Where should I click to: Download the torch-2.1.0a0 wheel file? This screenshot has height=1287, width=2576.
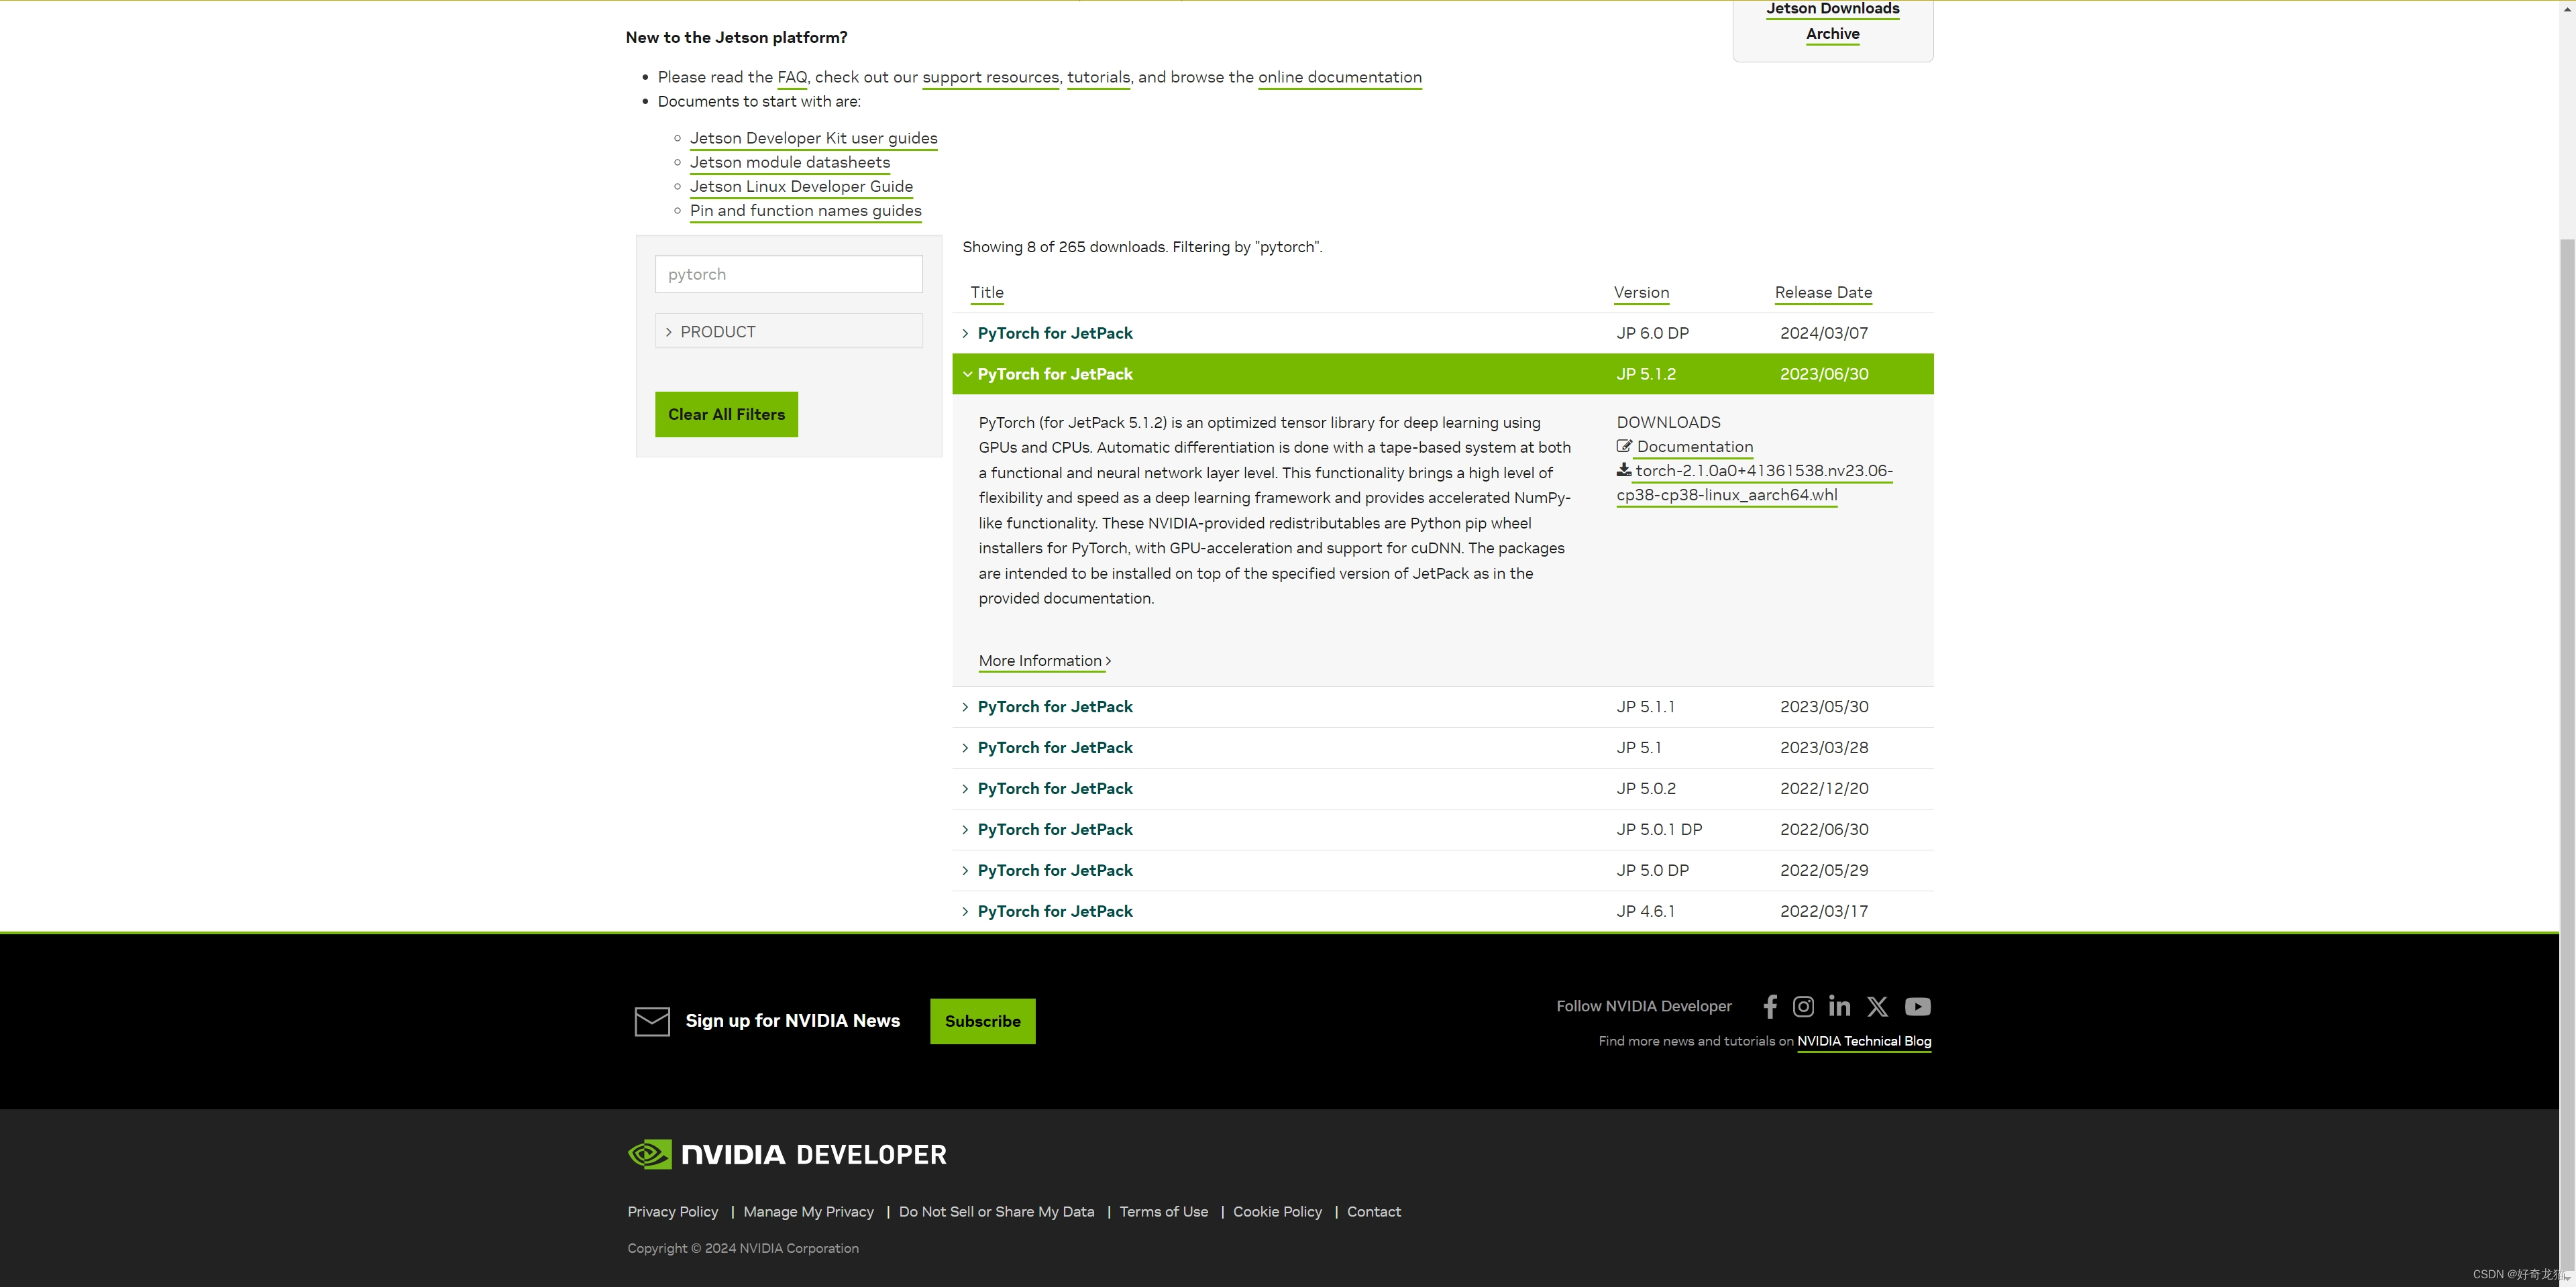(x=1755, y=483)
